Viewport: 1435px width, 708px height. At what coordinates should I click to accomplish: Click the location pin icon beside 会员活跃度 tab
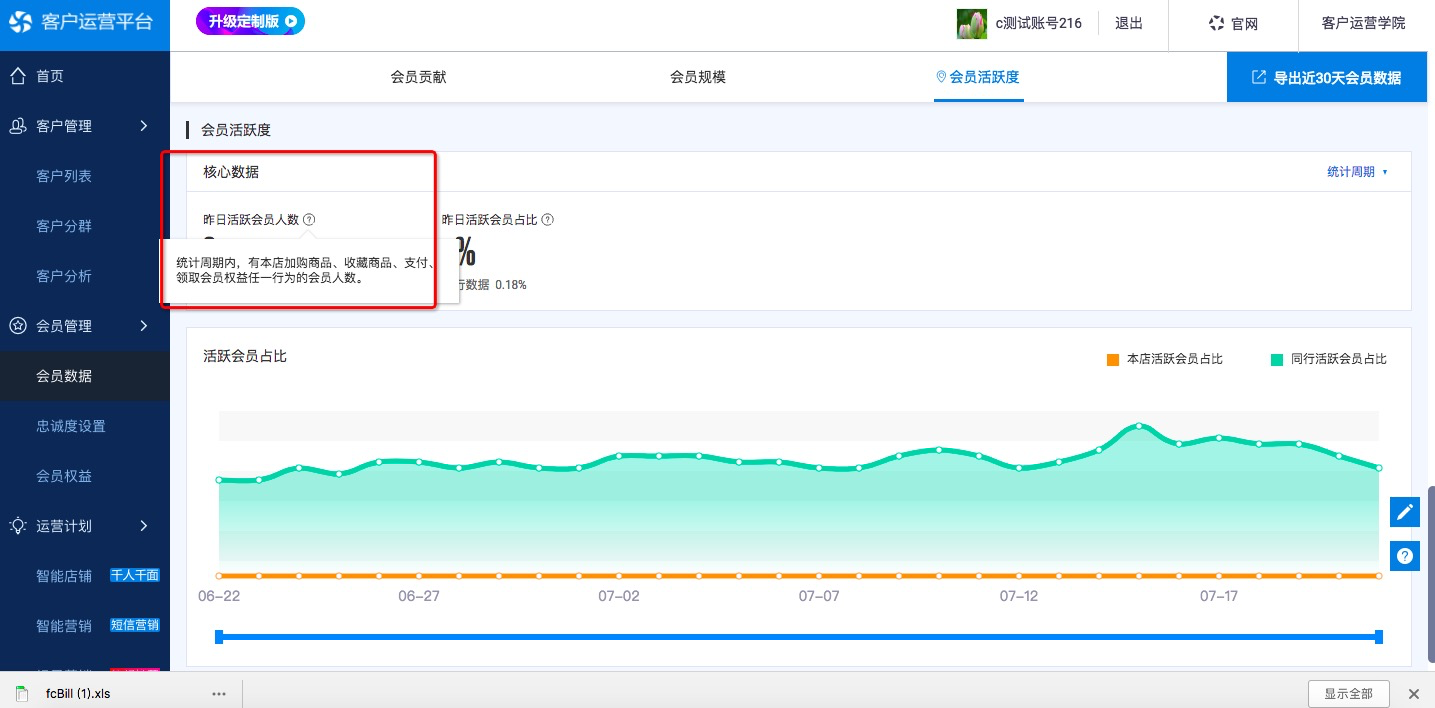click(x=940, y=77)
